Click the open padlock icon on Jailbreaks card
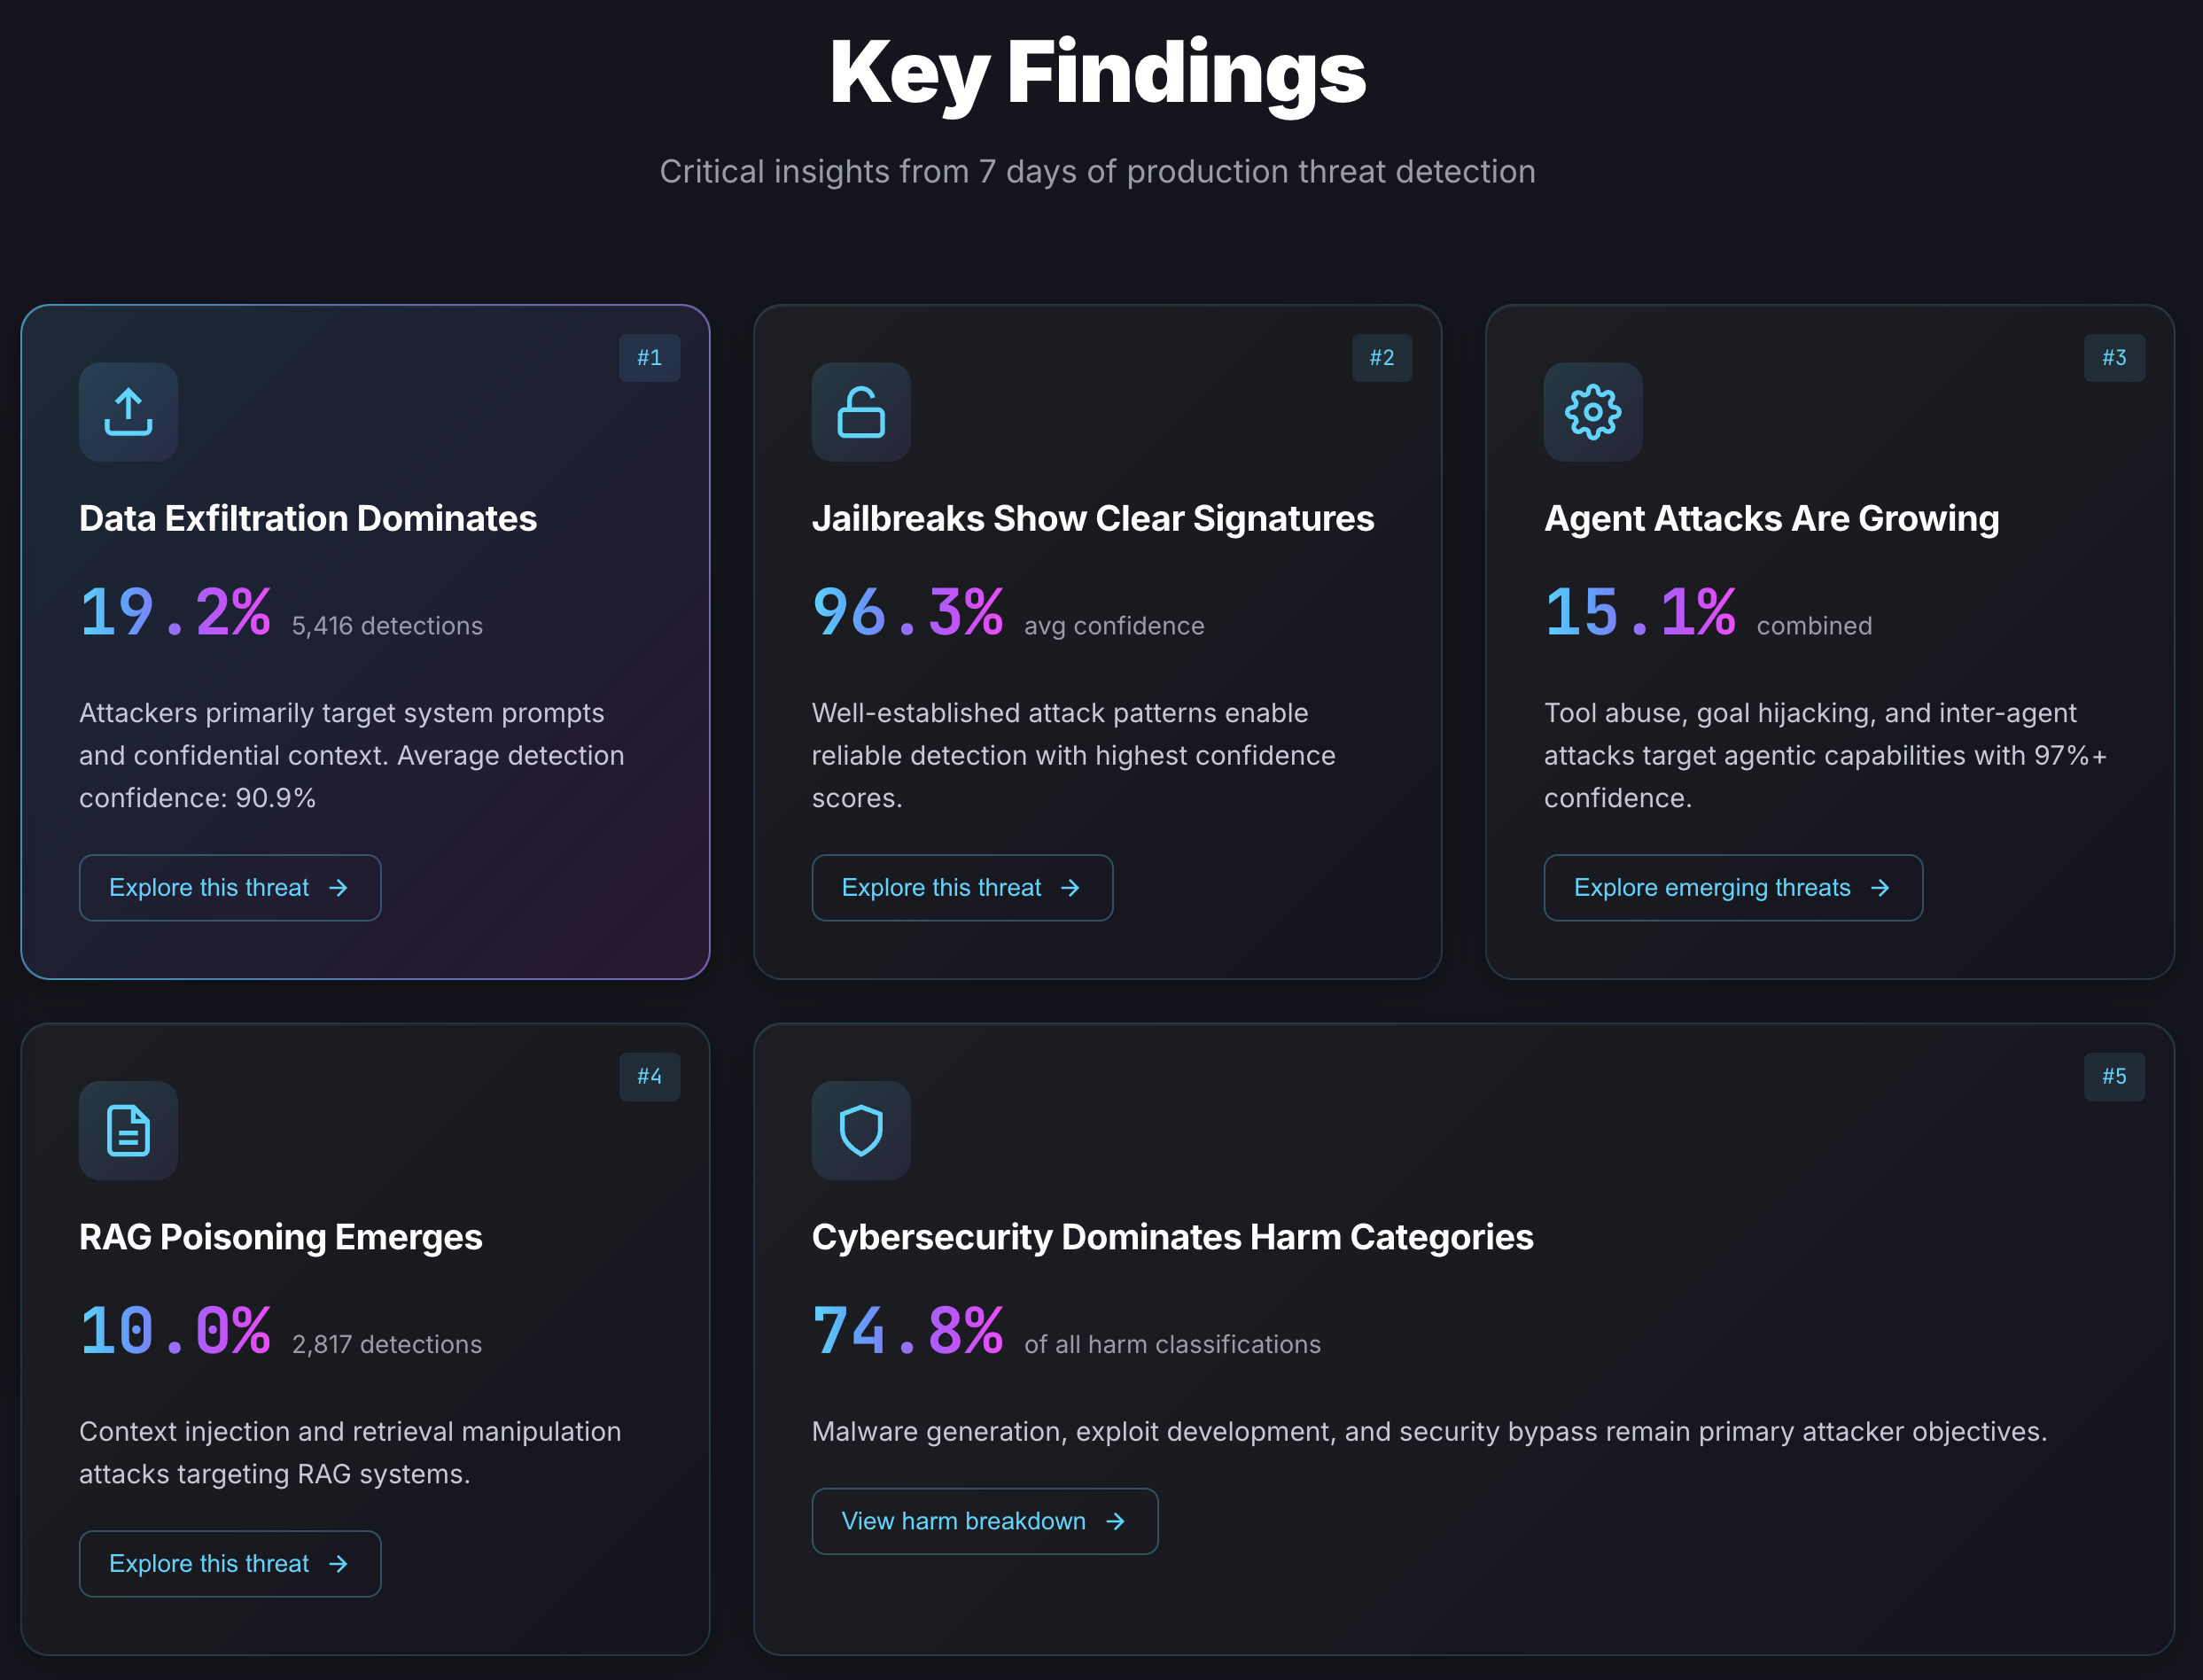Screen dimensions: 2203x1680 coord(860,412)
